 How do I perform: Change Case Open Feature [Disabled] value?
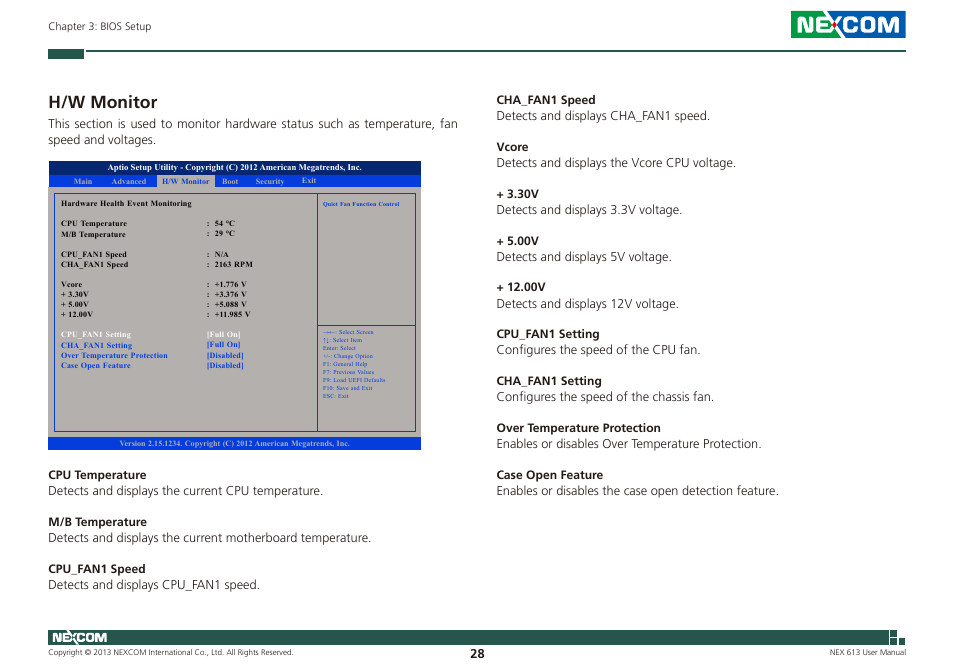tap(225, 365)
